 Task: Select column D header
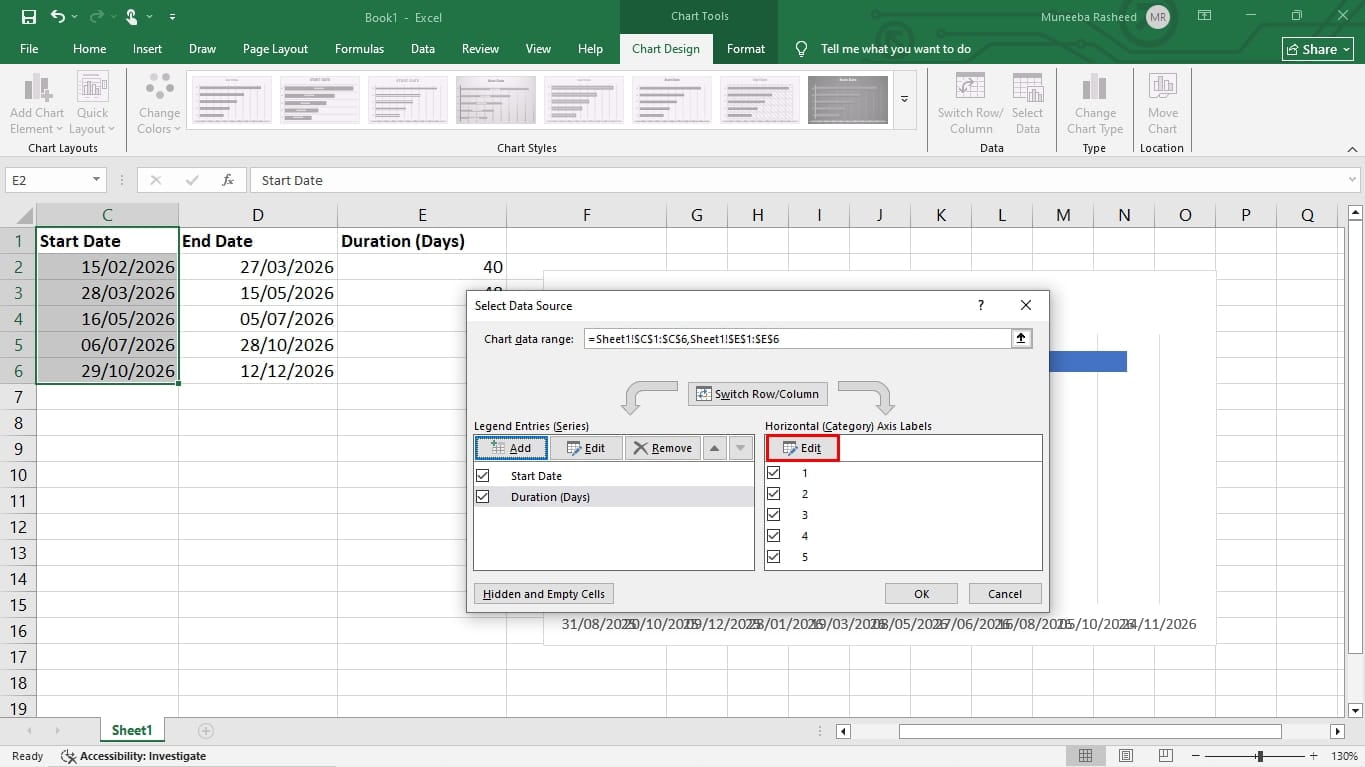click(258, 215)
